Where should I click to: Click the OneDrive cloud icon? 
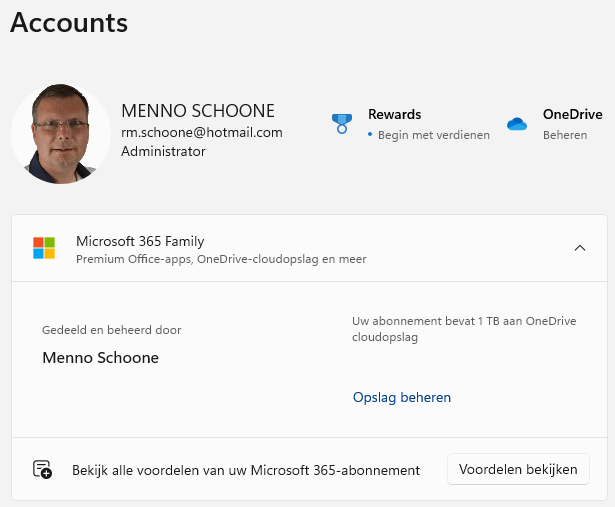517,124
